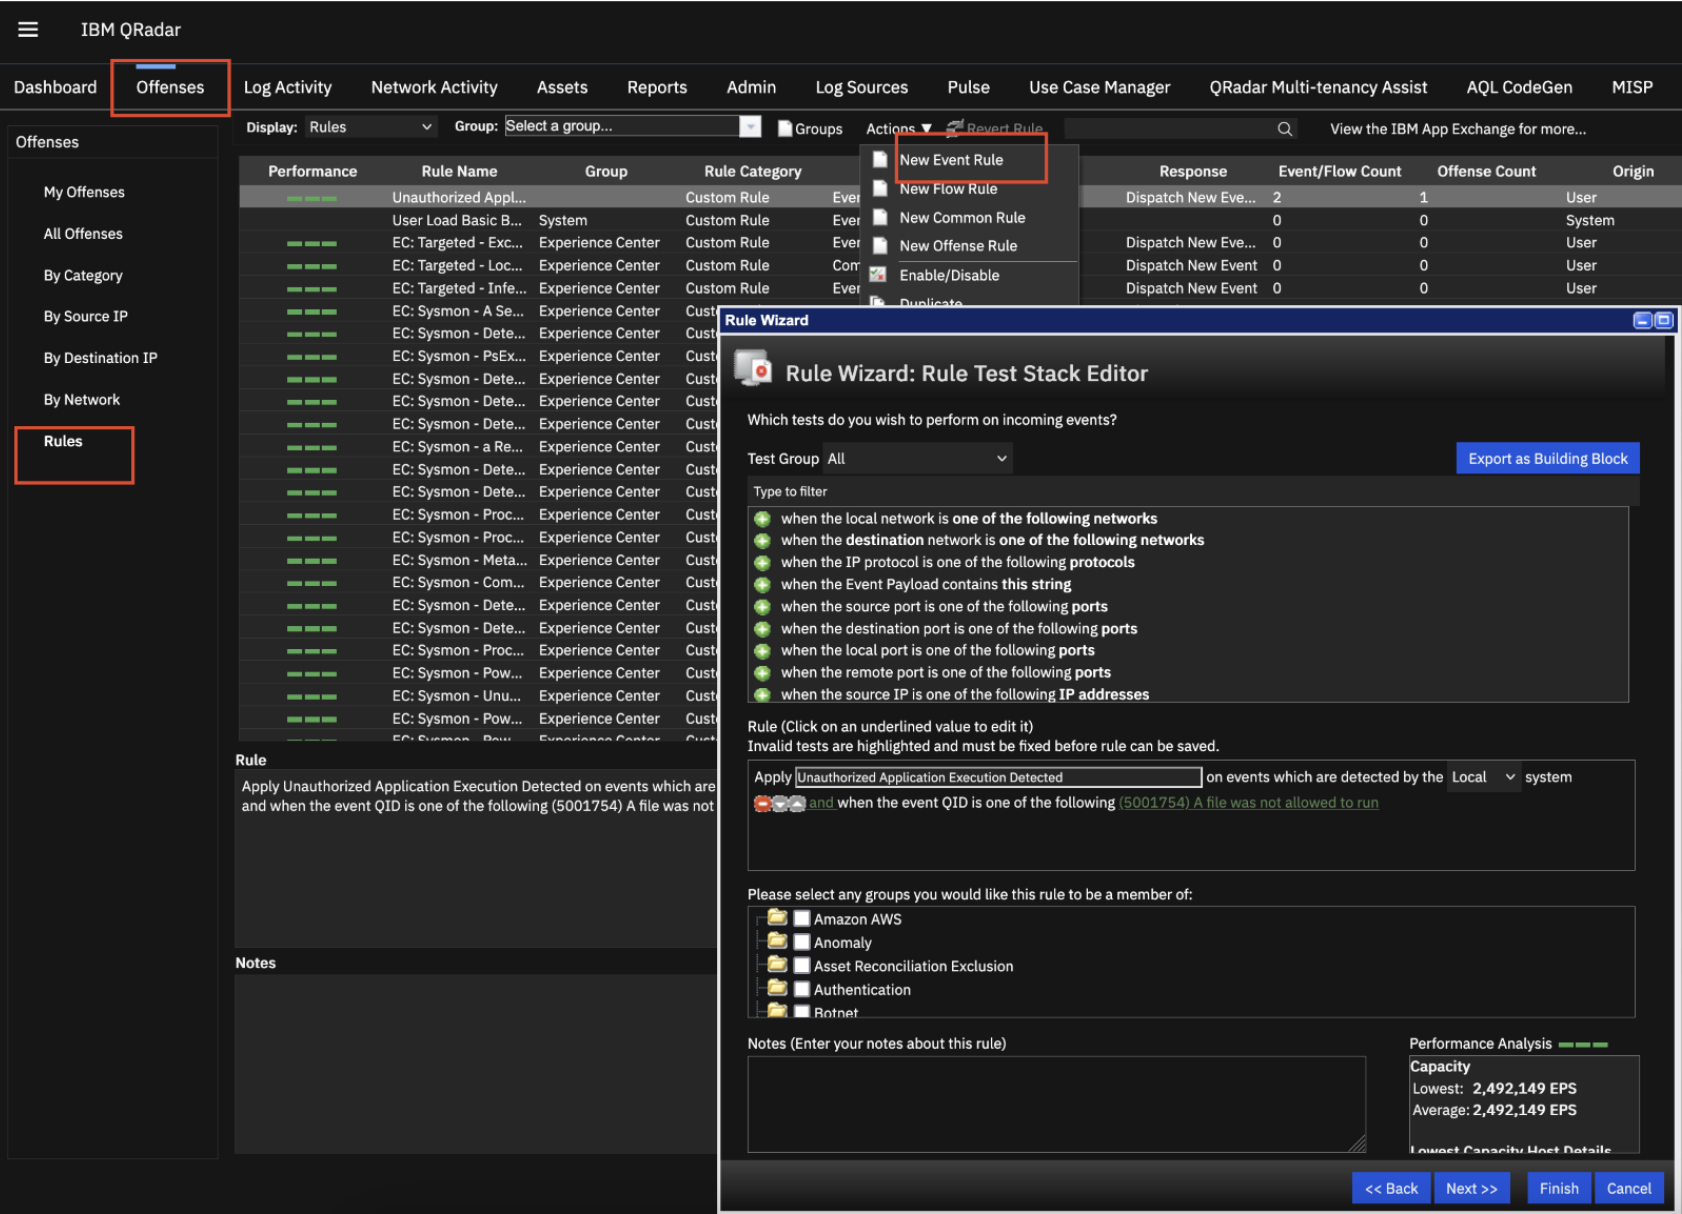Enable the Authentication group checkbox
The height and width of the screenshot is (1214, 1682).
tap(802, 989)
